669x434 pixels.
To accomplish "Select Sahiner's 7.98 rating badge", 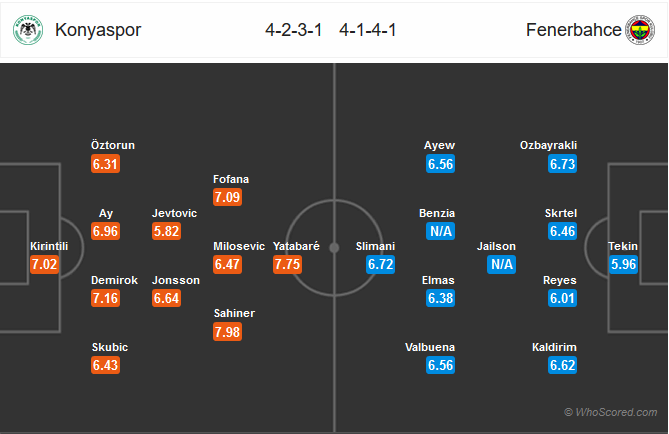I will tap(227, 332).
